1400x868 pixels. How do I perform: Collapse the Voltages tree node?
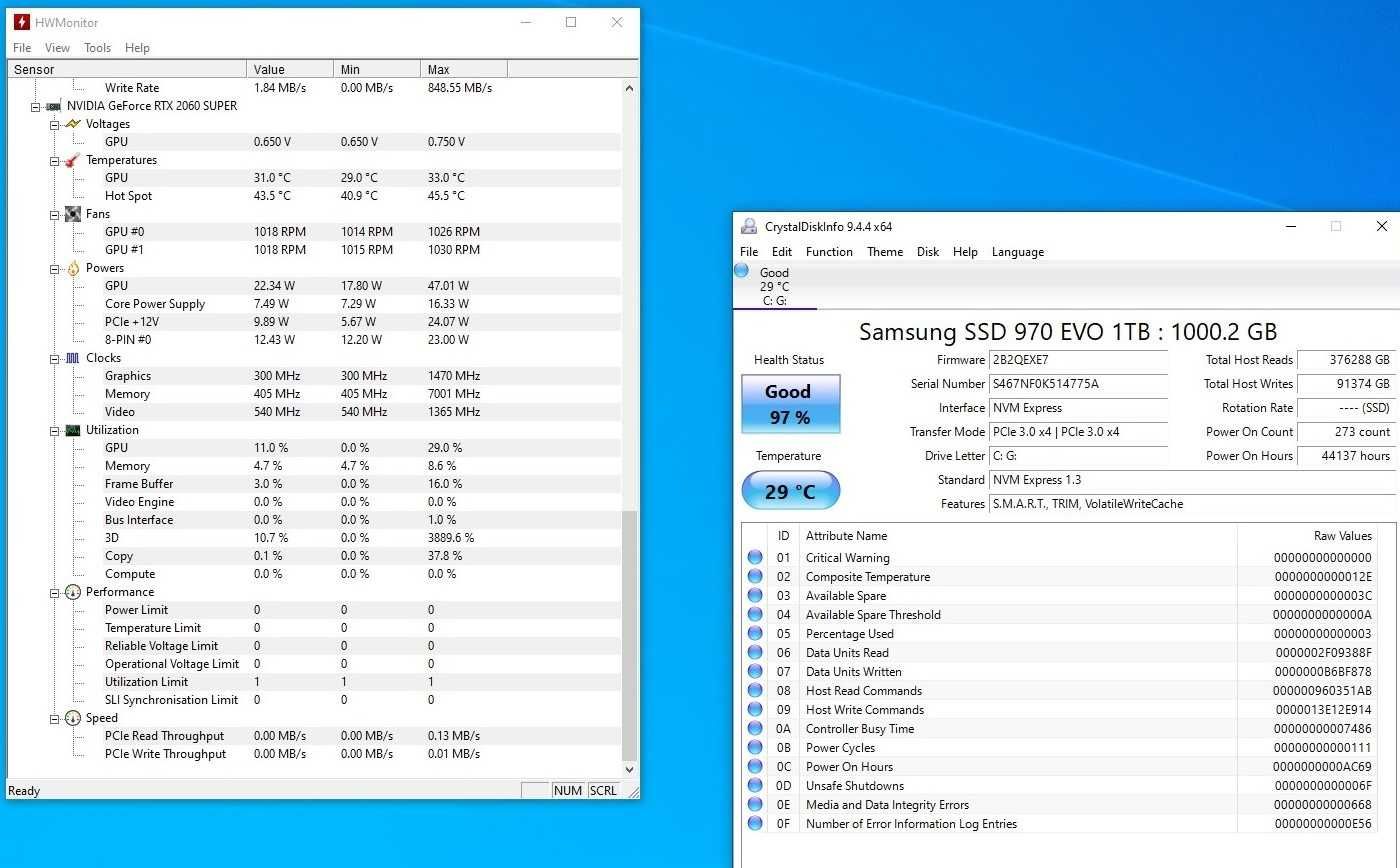(x=56, y=124)
